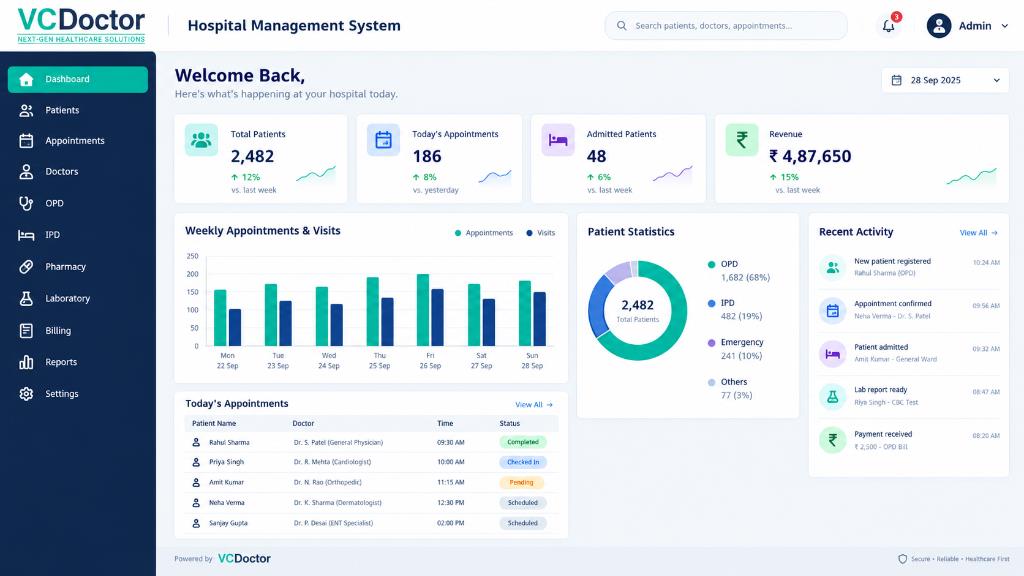
Task: Click the calendar icon in date selector
Action: click(x=897, y=80)
